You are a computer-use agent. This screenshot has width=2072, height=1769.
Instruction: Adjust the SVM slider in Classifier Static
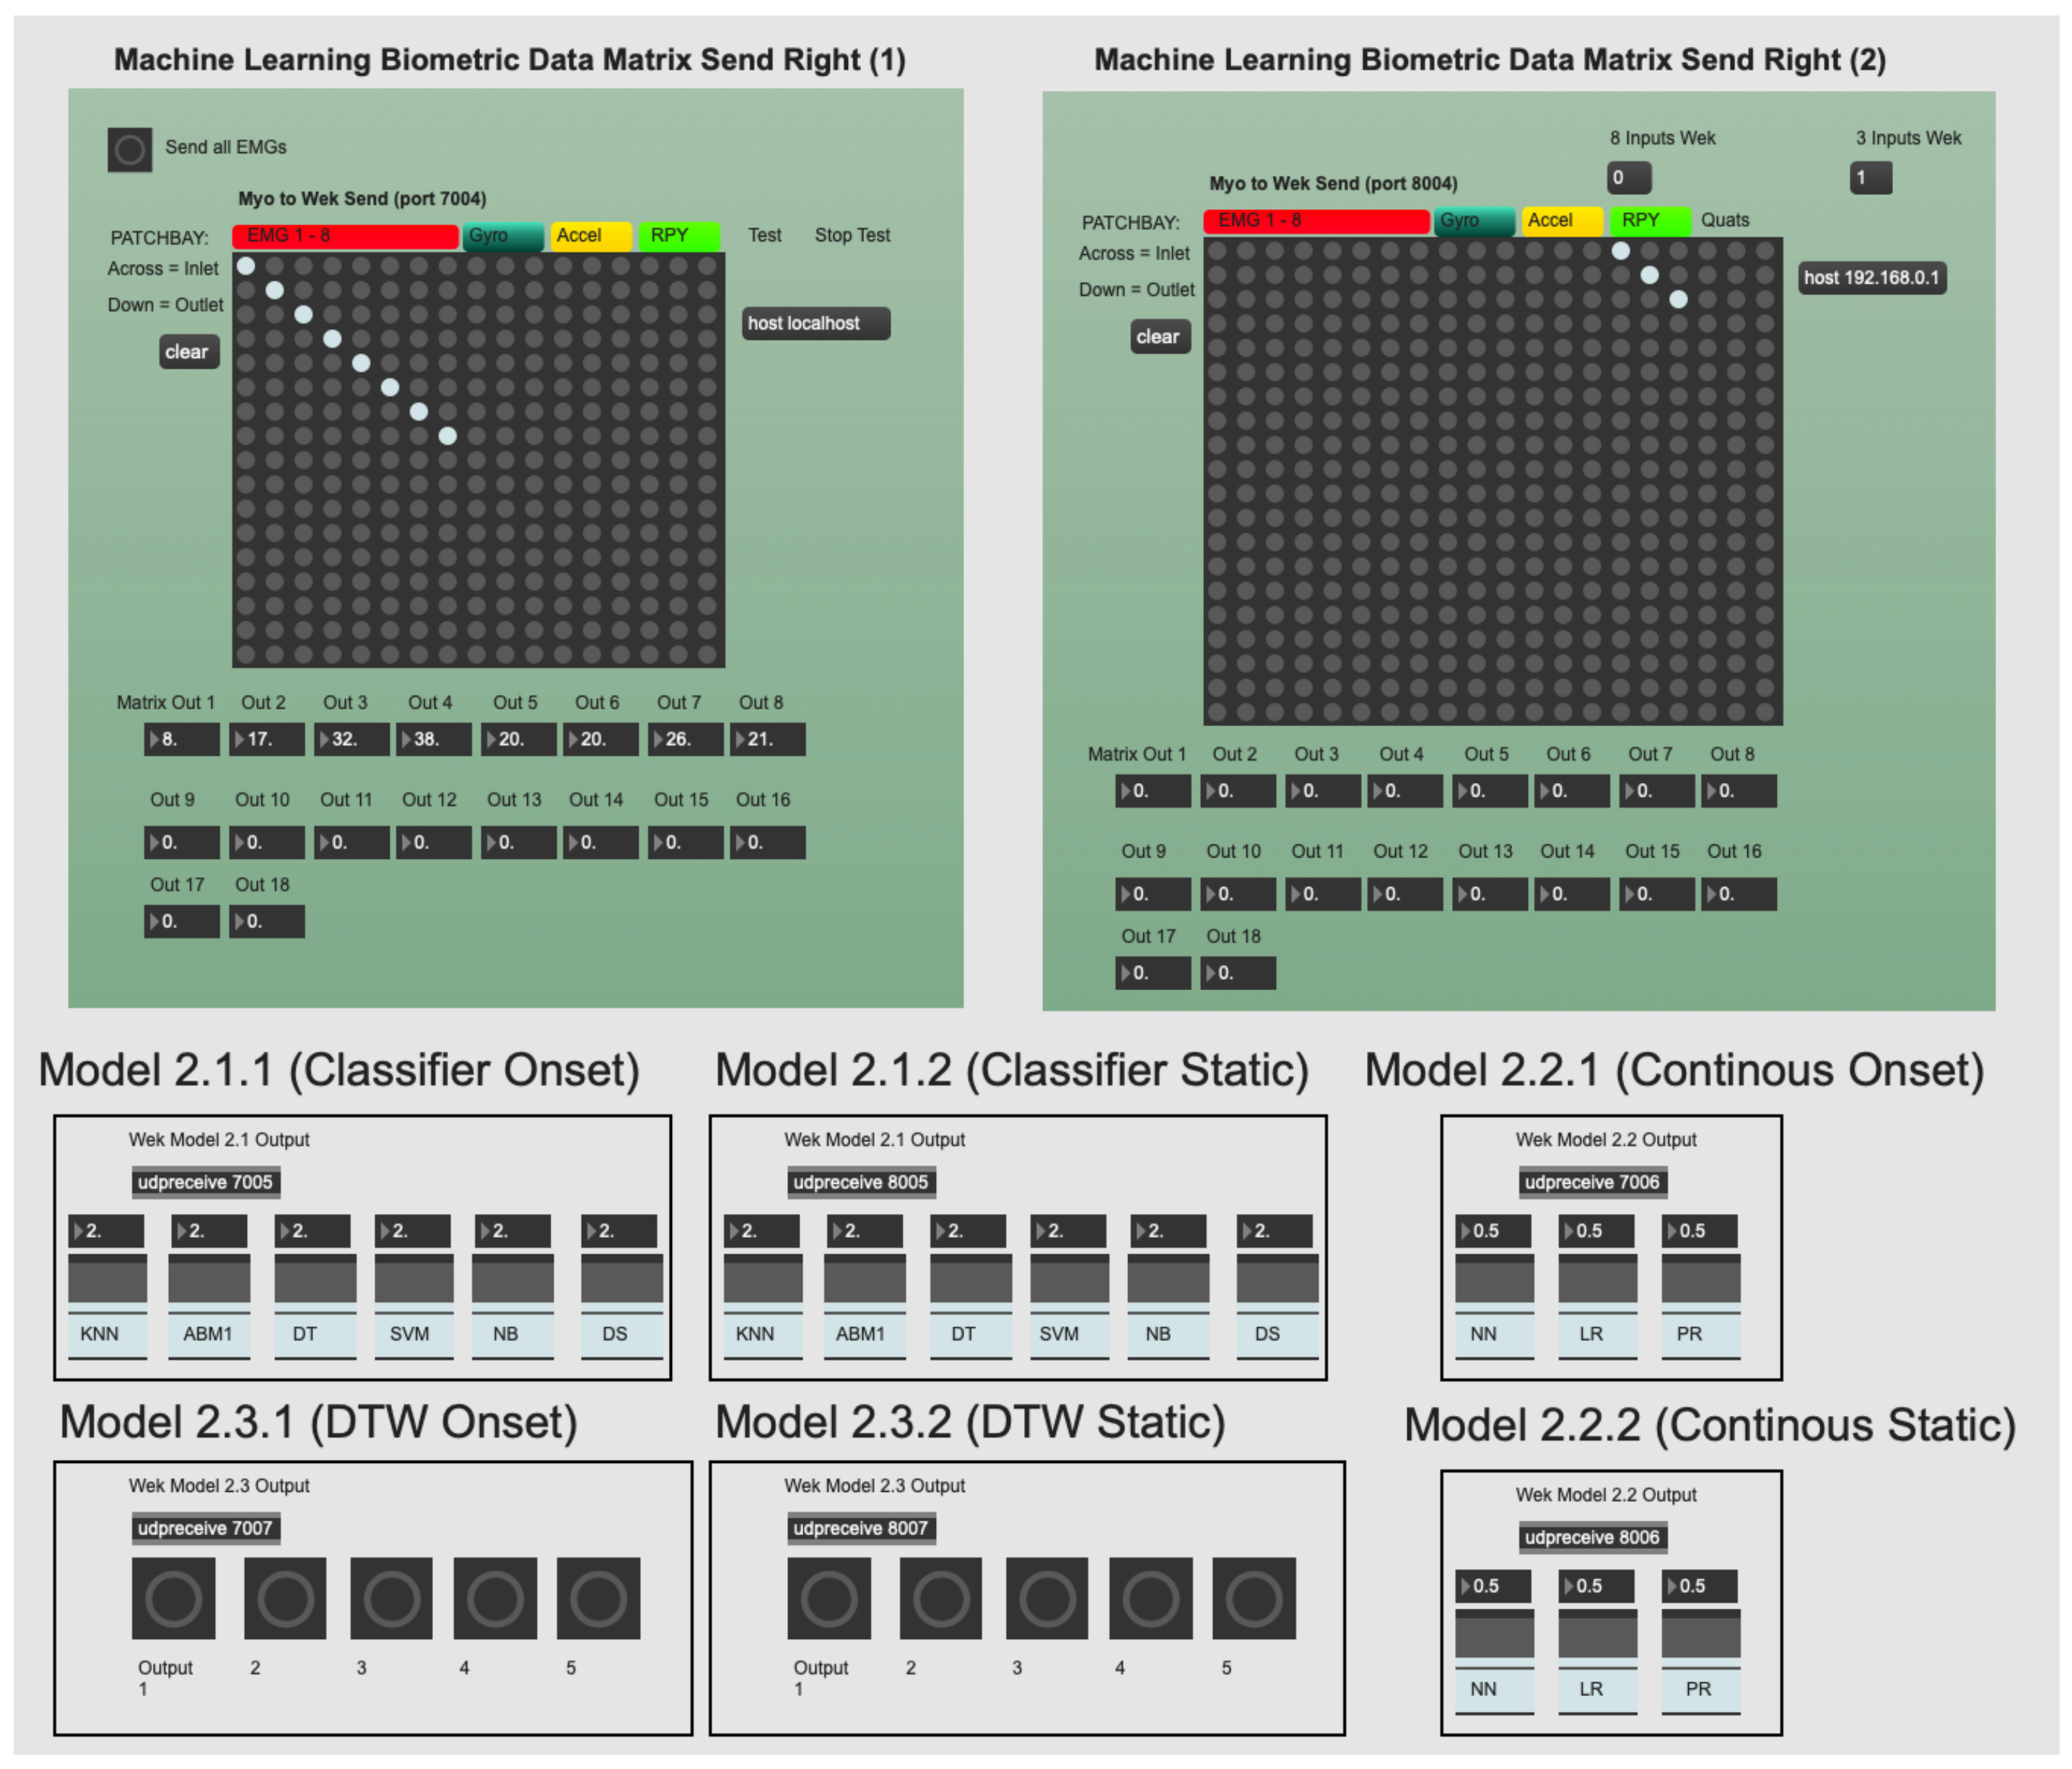1069,1281
